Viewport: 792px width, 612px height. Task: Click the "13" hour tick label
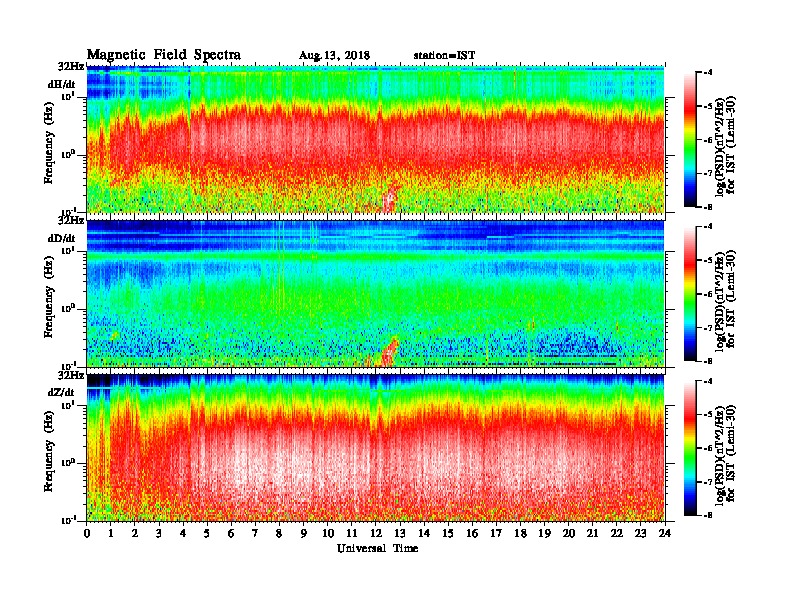pyautogui.click(x=400, y=533)
